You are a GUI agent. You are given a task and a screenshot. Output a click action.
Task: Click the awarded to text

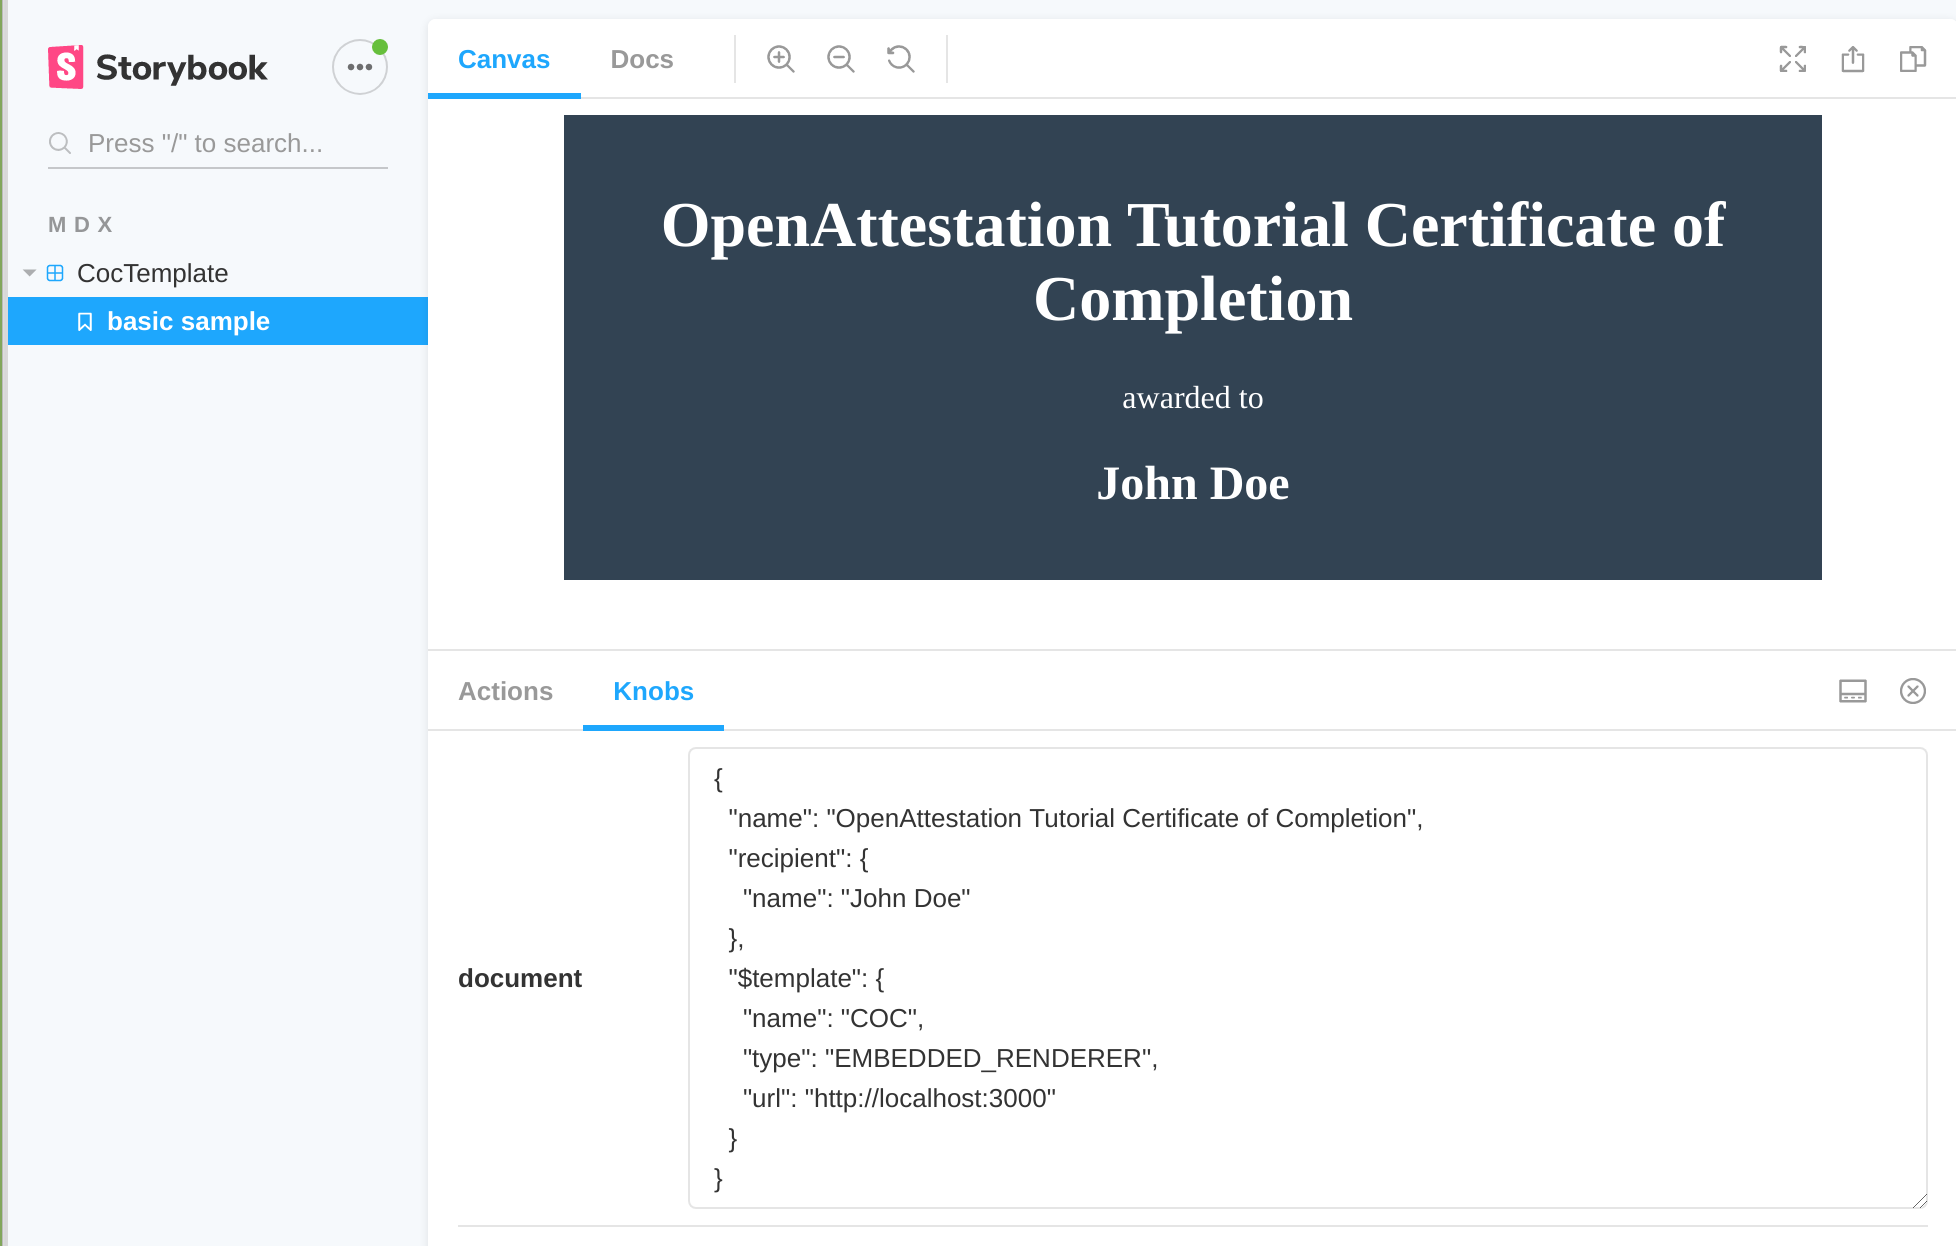click(x=1193, y=398)
